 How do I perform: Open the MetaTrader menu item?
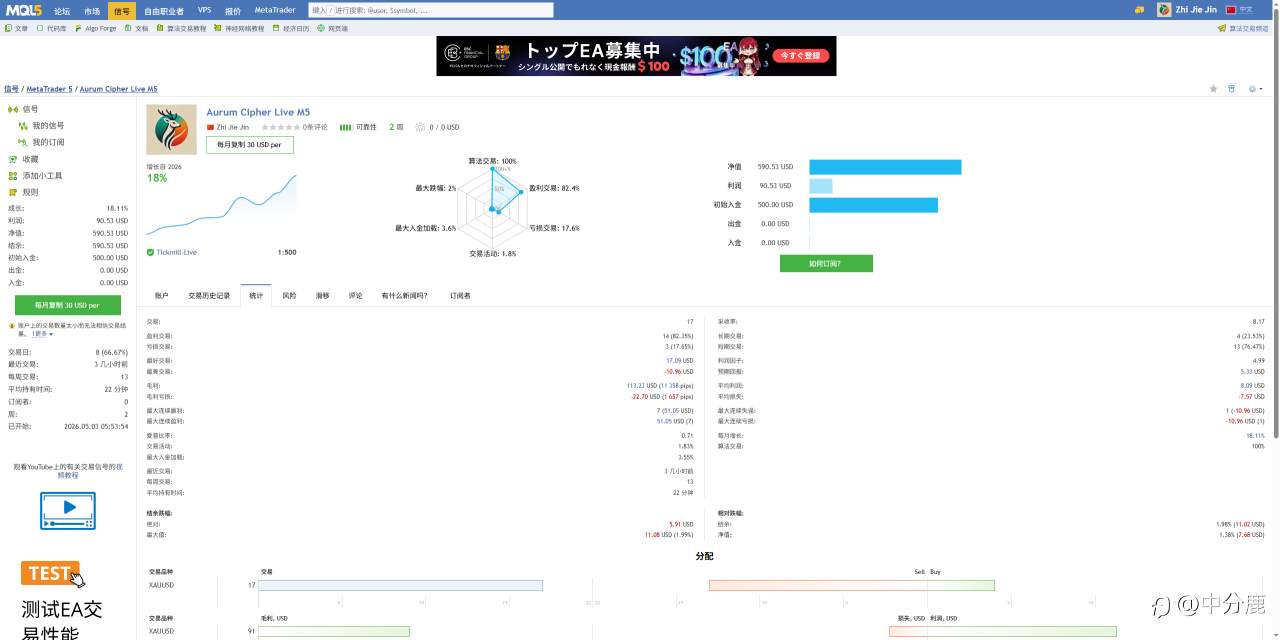point(275,10)
